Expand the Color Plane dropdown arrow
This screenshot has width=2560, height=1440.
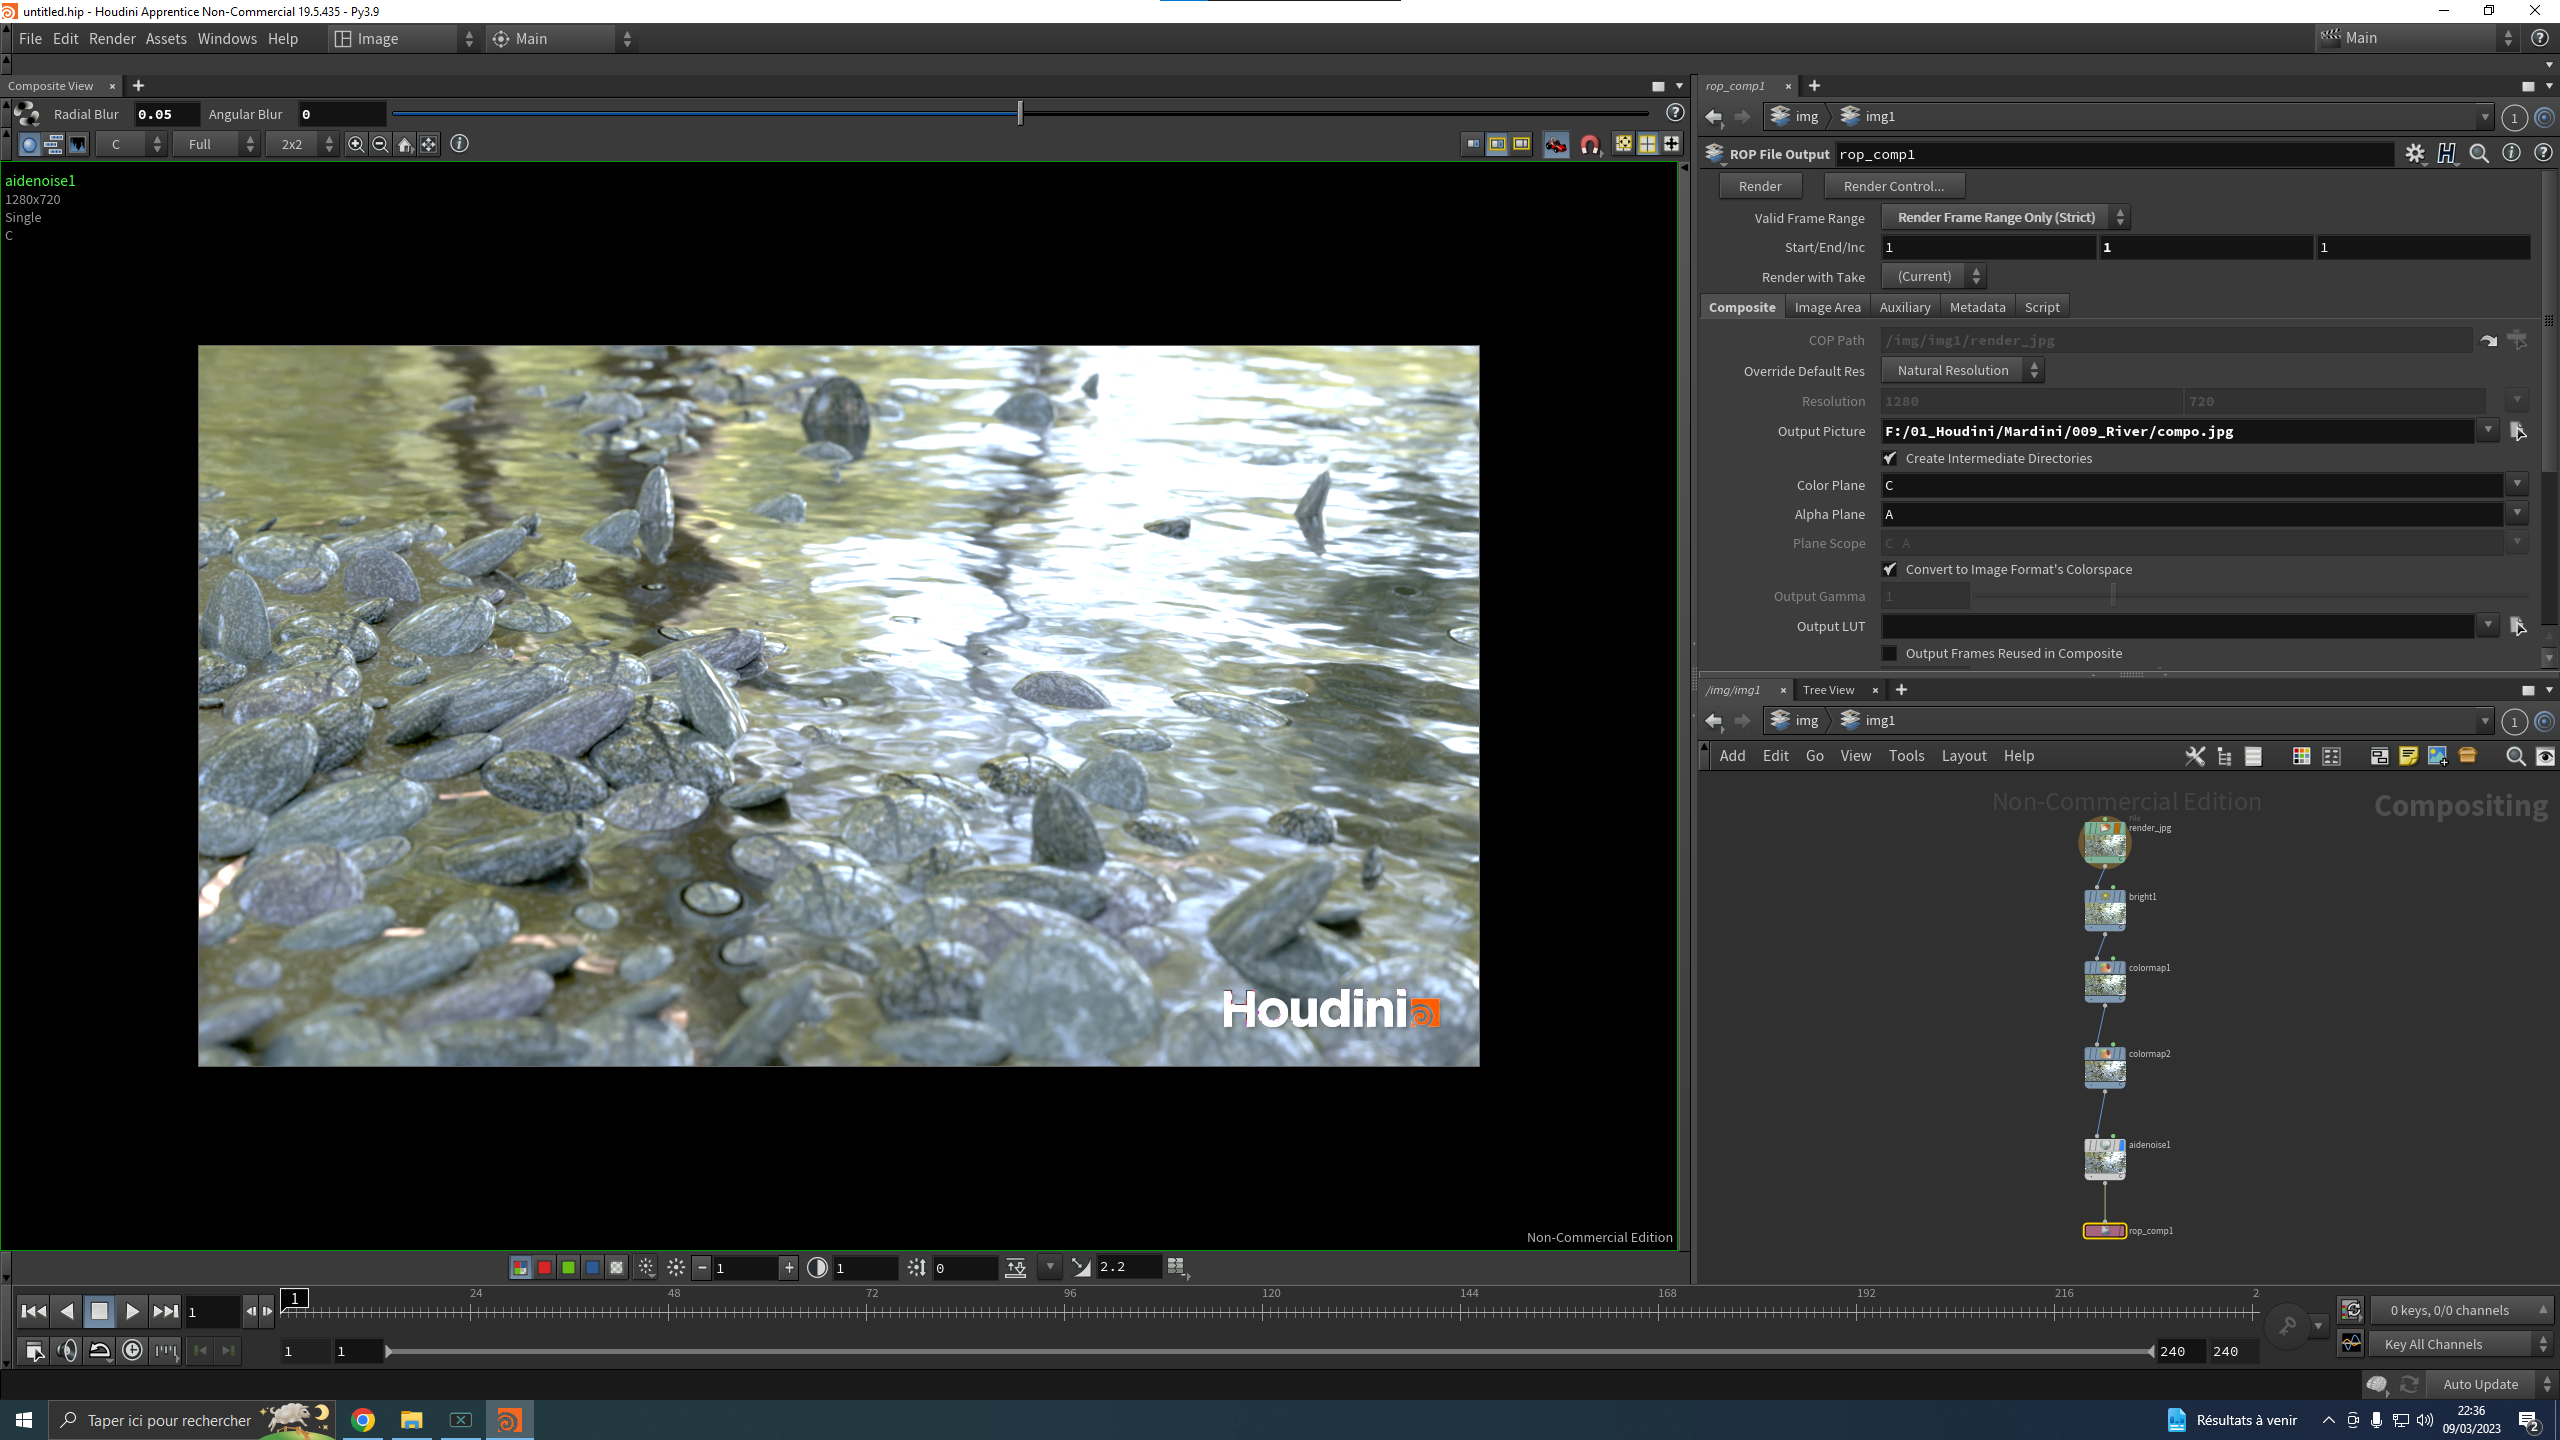click(x=2517, y=485)
